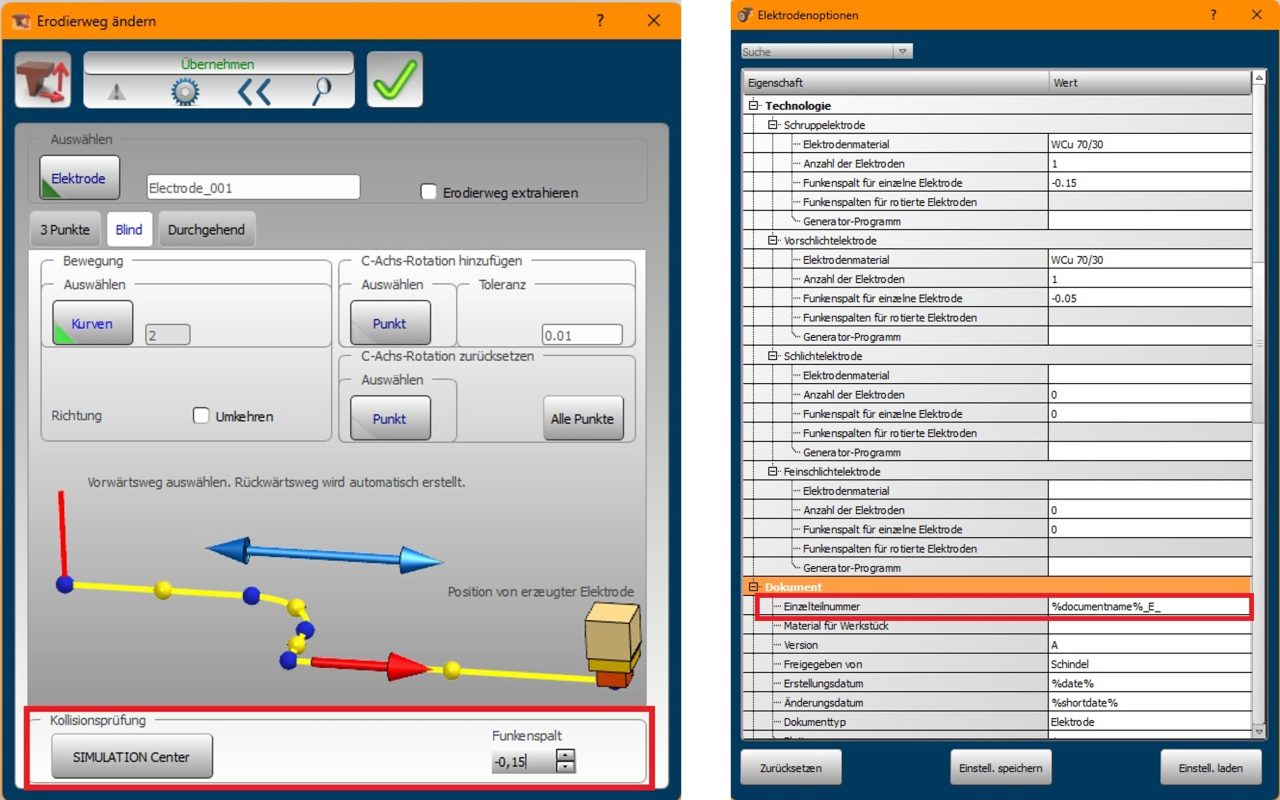Collapse the Vorschlichtelektrode section
The image size is (1280, 800).
click(773, 240)
